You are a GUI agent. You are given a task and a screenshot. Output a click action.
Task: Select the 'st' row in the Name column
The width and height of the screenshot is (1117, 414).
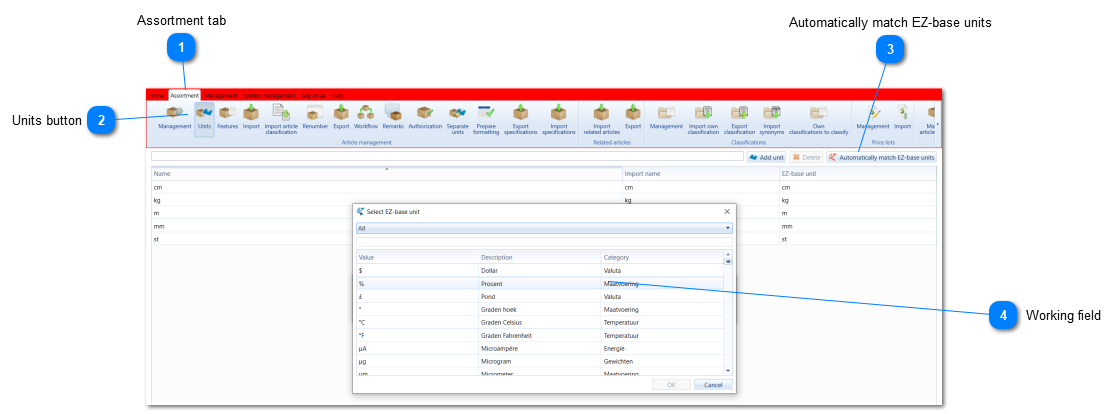(253, 239)
